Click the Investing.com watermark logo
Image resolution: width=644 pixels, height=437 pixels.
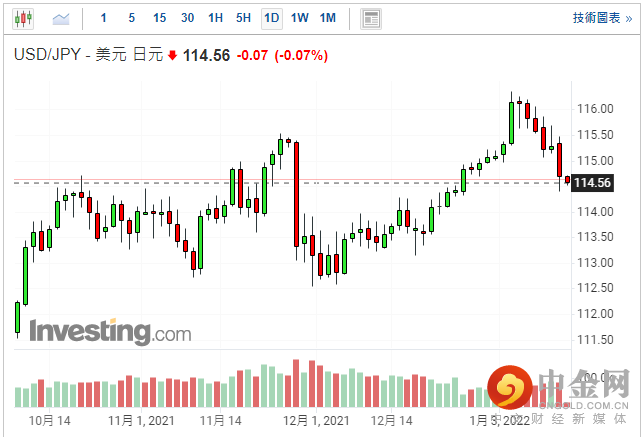pos(110,331)
